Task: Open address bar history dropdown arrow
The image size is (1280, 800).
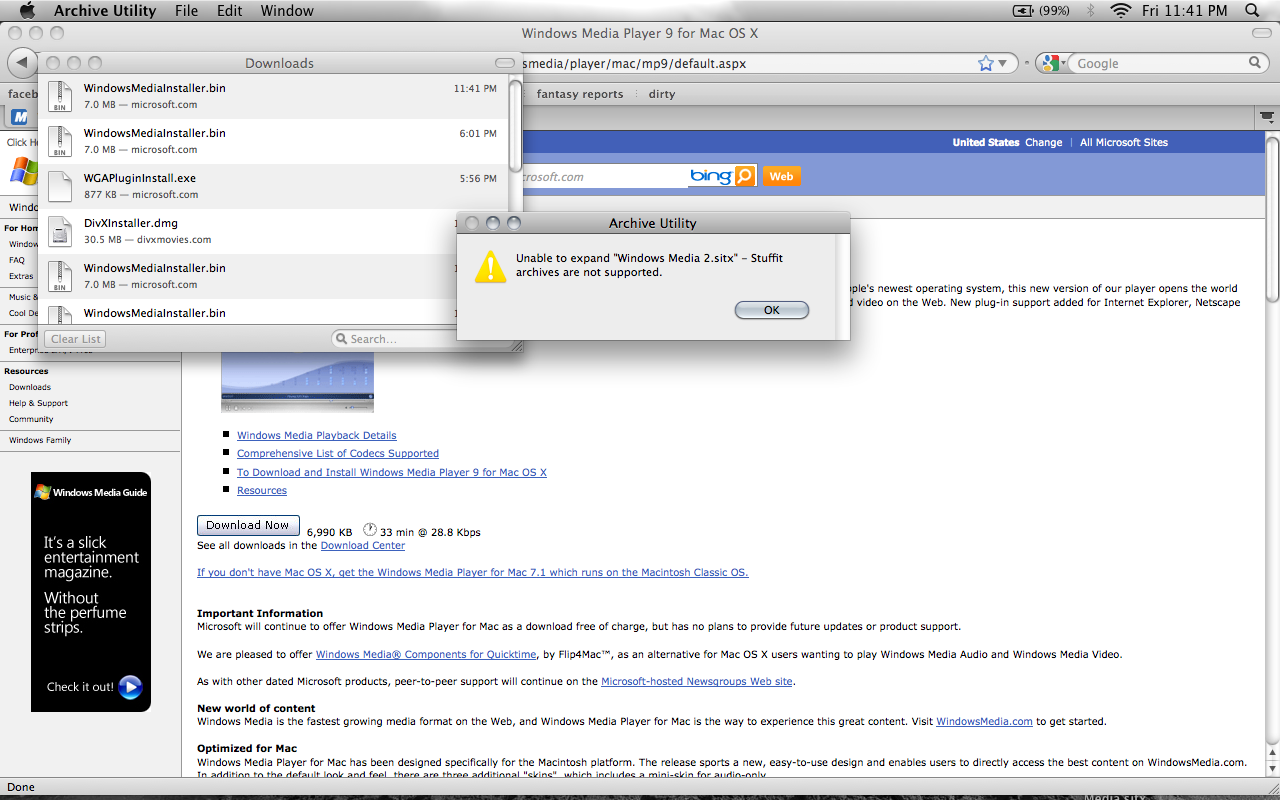Action: click(x=1003, y=64)
